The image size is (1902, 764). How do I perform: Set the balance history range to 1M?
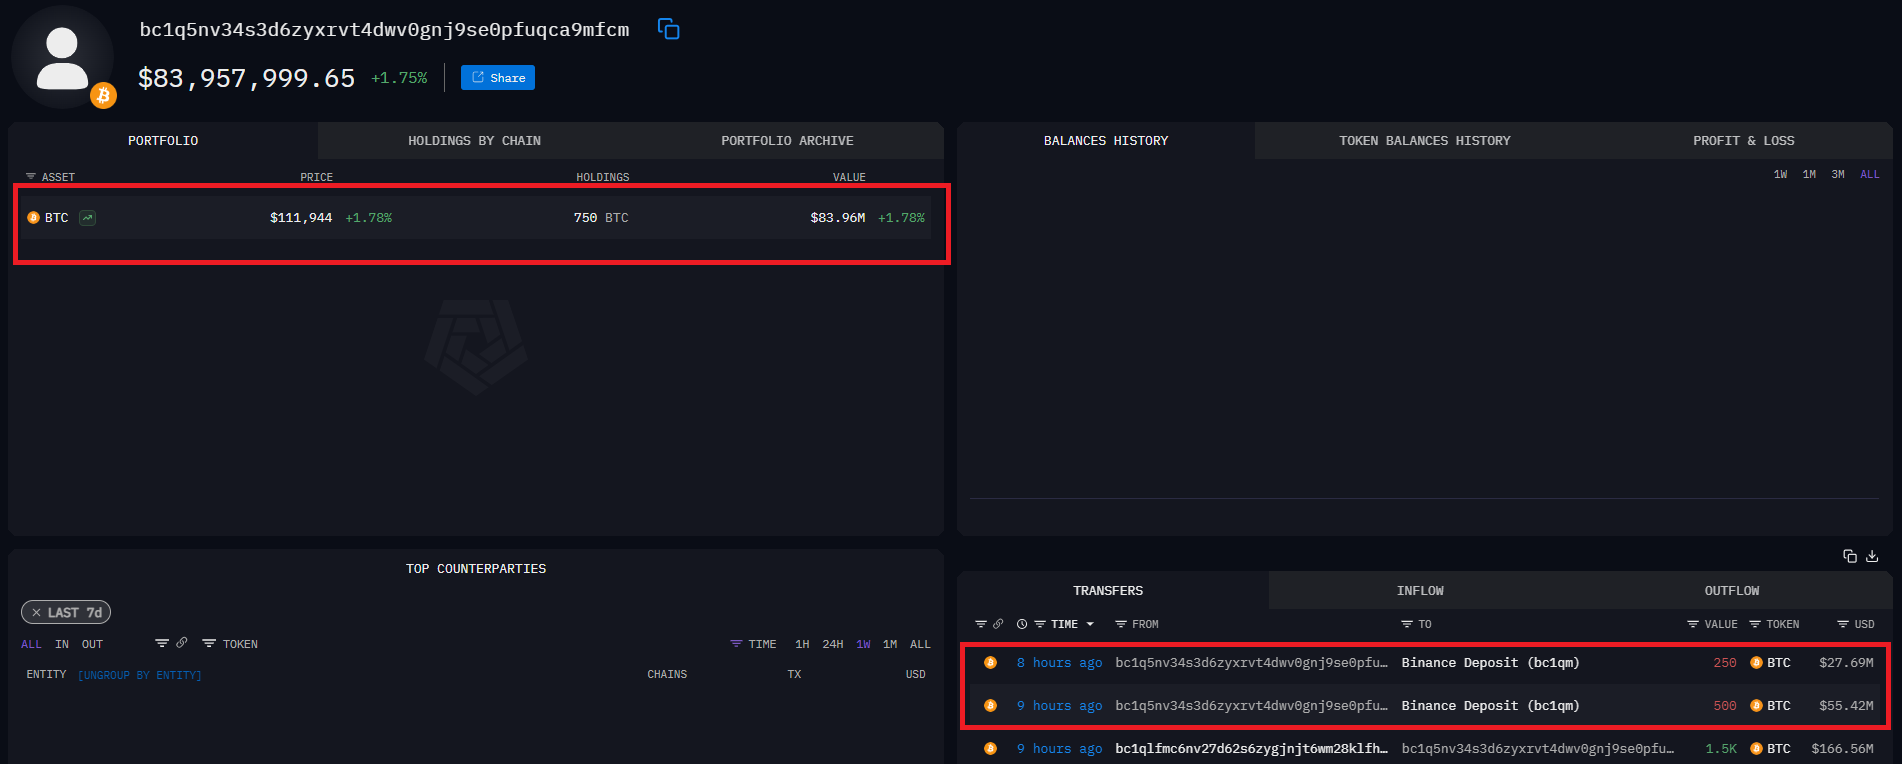1809,175
